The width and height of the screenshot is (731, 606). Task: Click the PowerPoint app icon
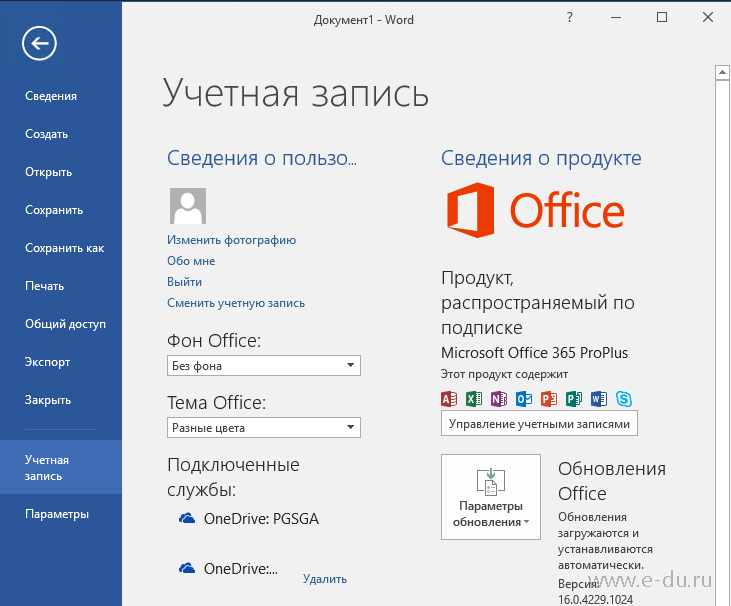click(x=549, y=399)
